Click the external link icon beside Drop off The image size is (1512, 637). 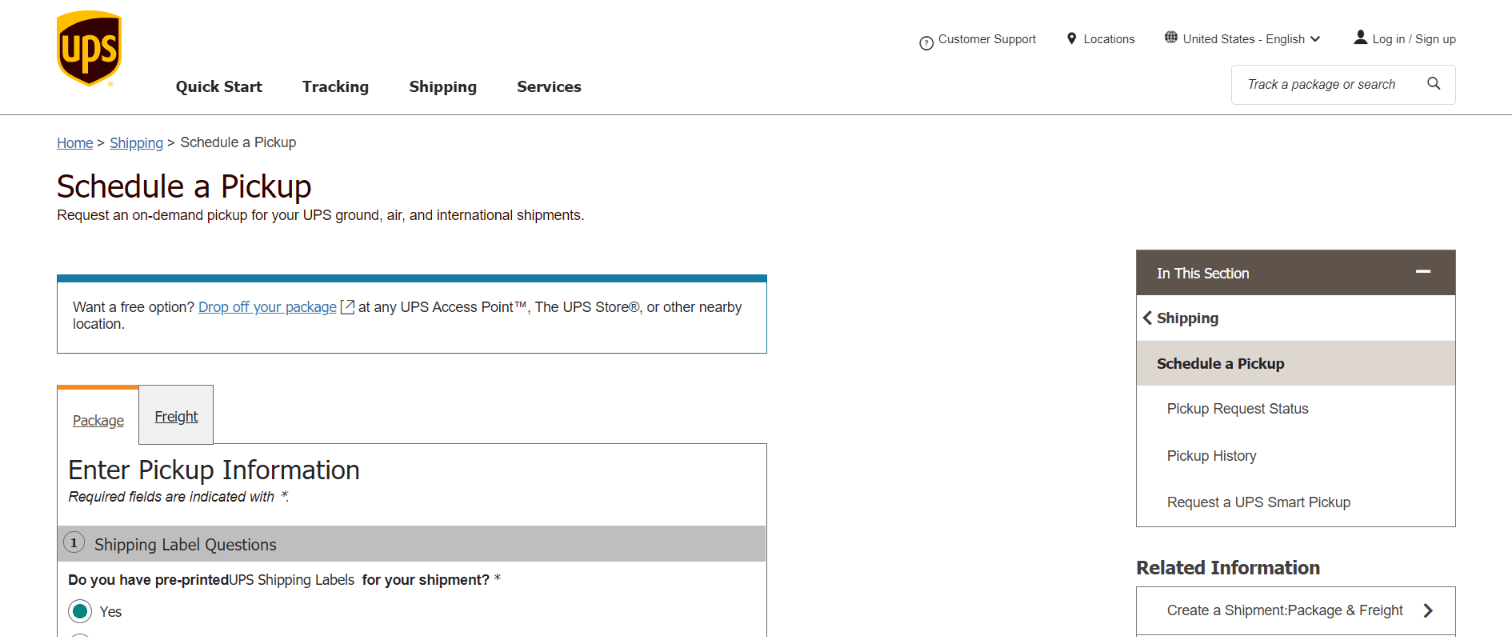[x=347, y=306]
